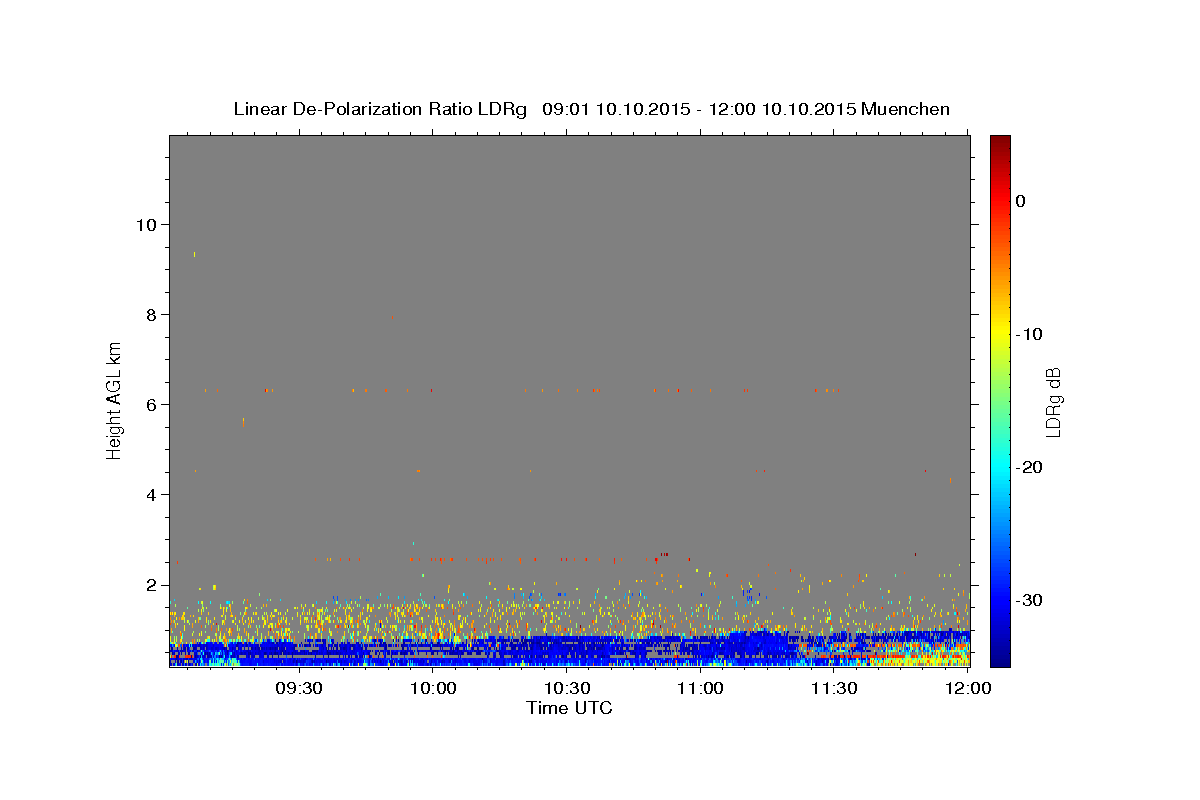
Task: Click the 11:00 time tick label
Action: tap(700, 688)
